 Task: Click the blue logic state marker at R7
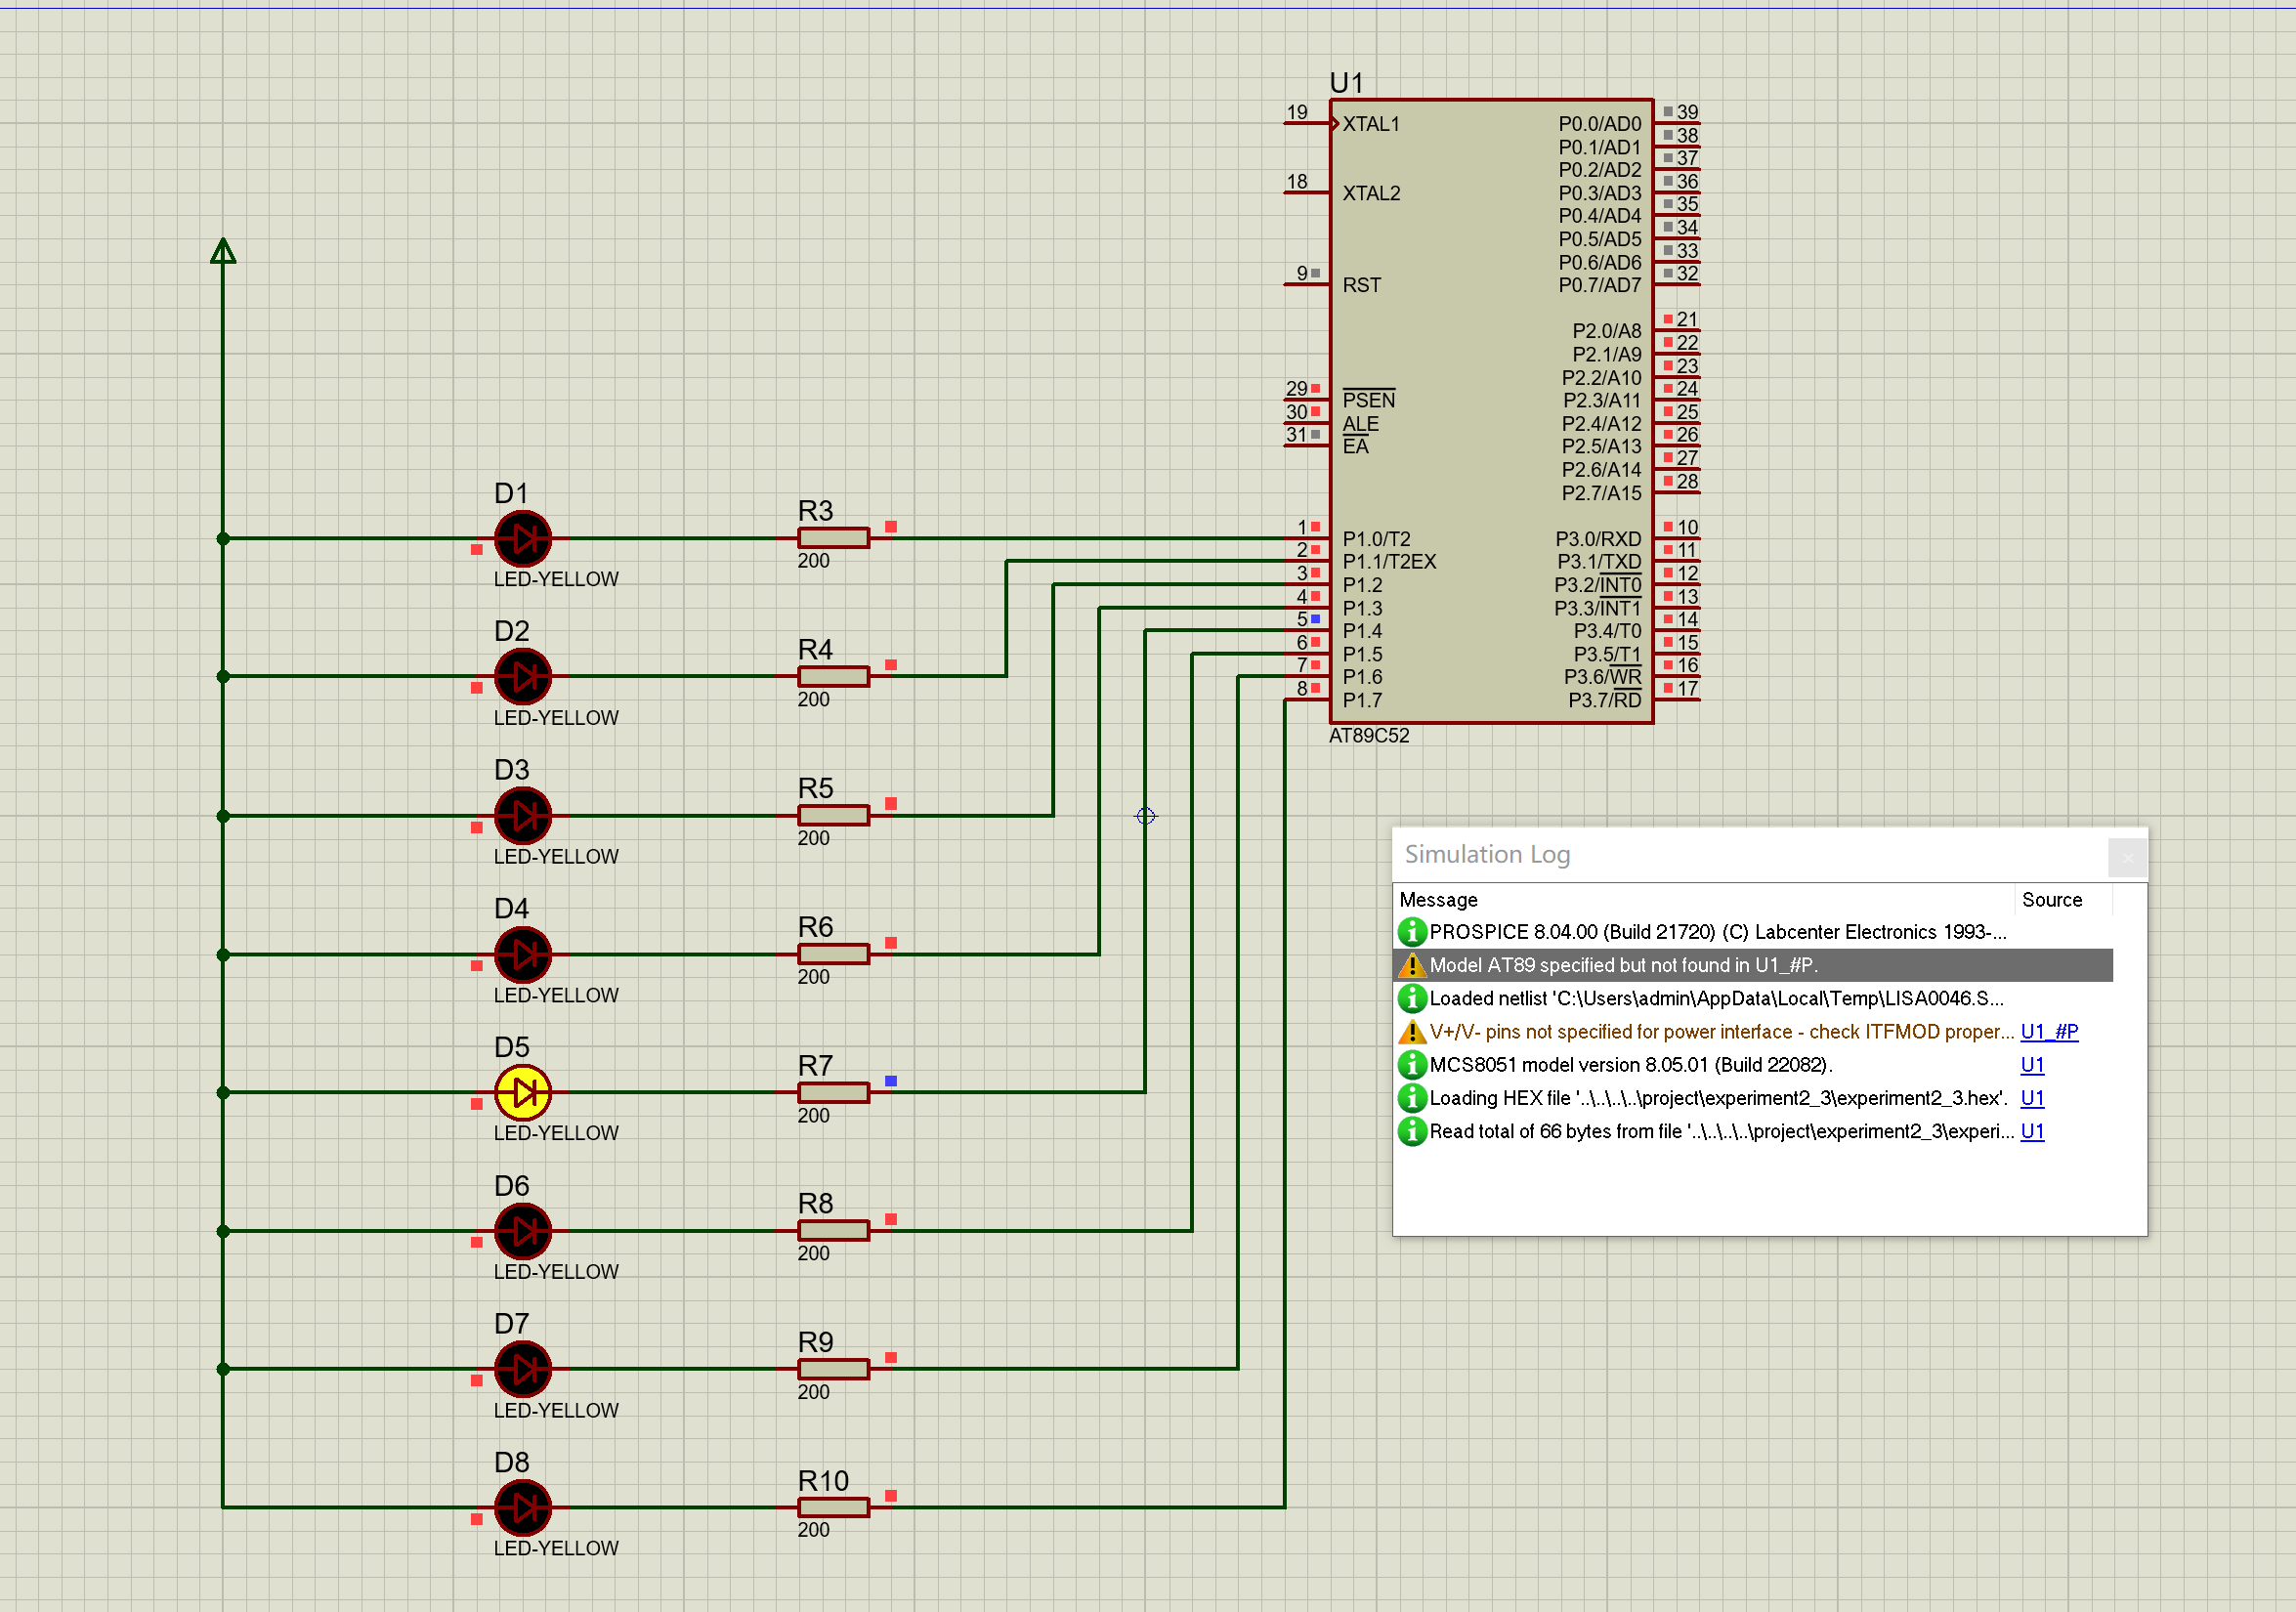click(891, 1081)
